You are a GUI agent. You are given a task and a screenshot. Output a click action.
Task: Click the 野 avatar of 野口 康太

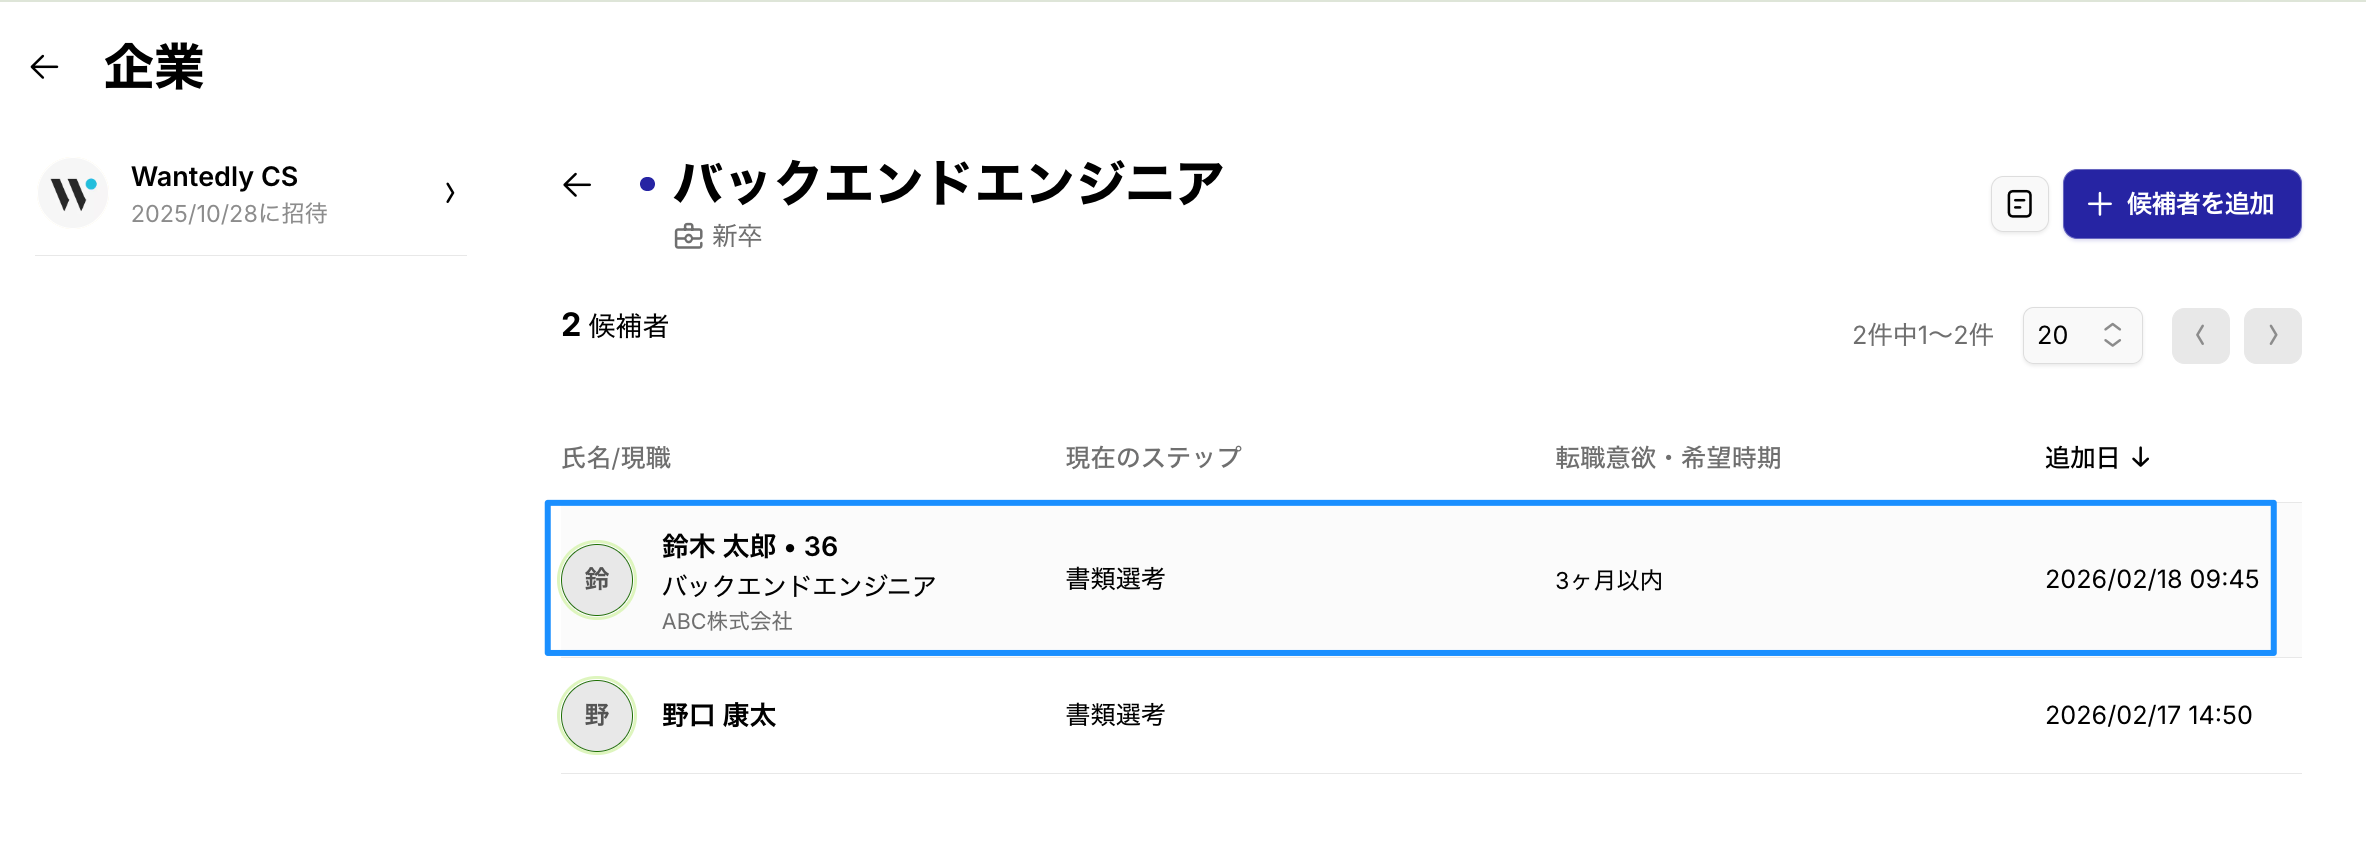pyautogui.click(x=597, y=715)
